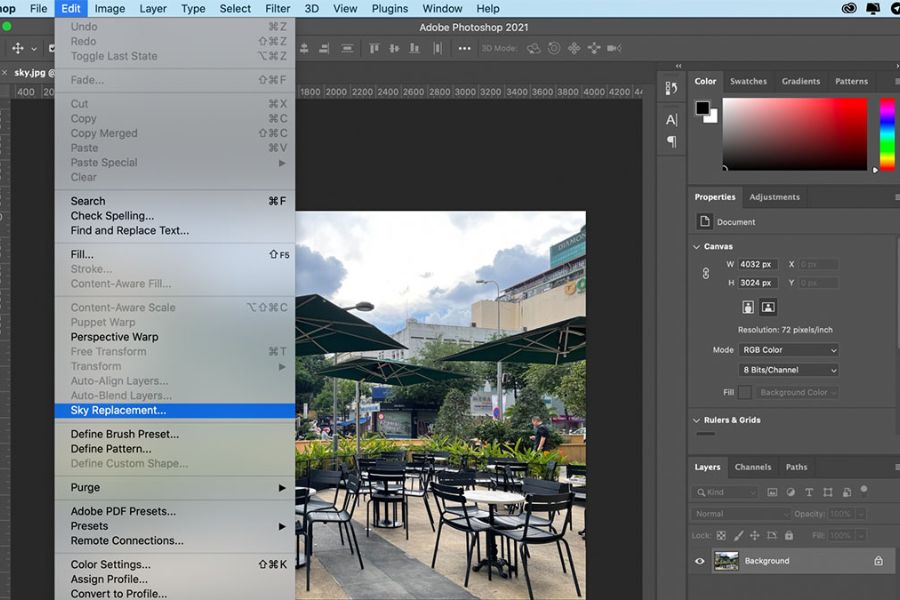Open the Character panel icon
This screenshot has height=600, width=900.
[x=672, y=119]
